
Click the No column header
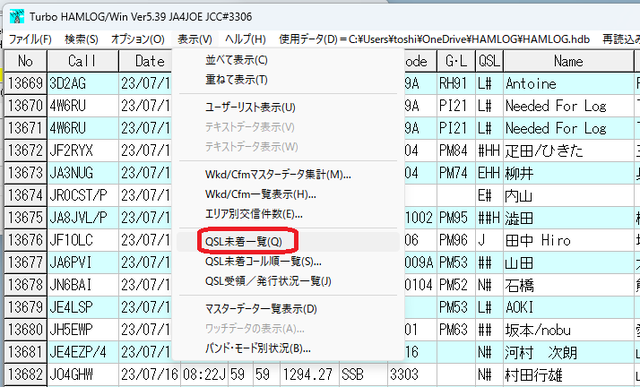[x=25, y=61]
